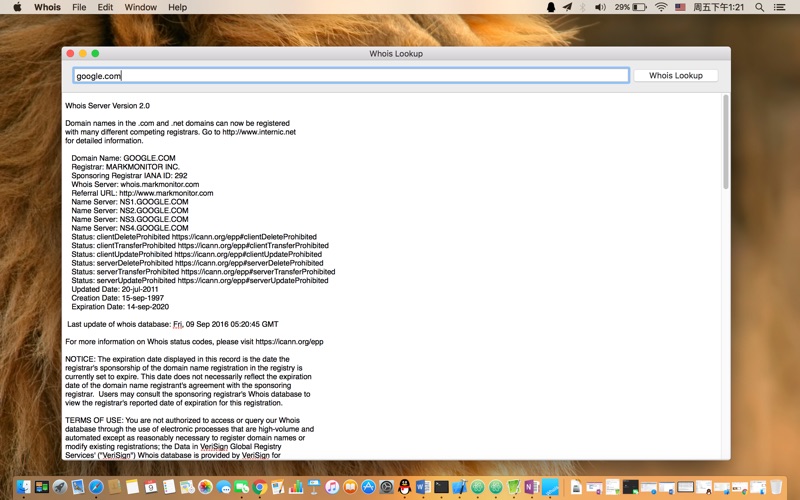Click the QQ bell icon in menu bar

551,7
